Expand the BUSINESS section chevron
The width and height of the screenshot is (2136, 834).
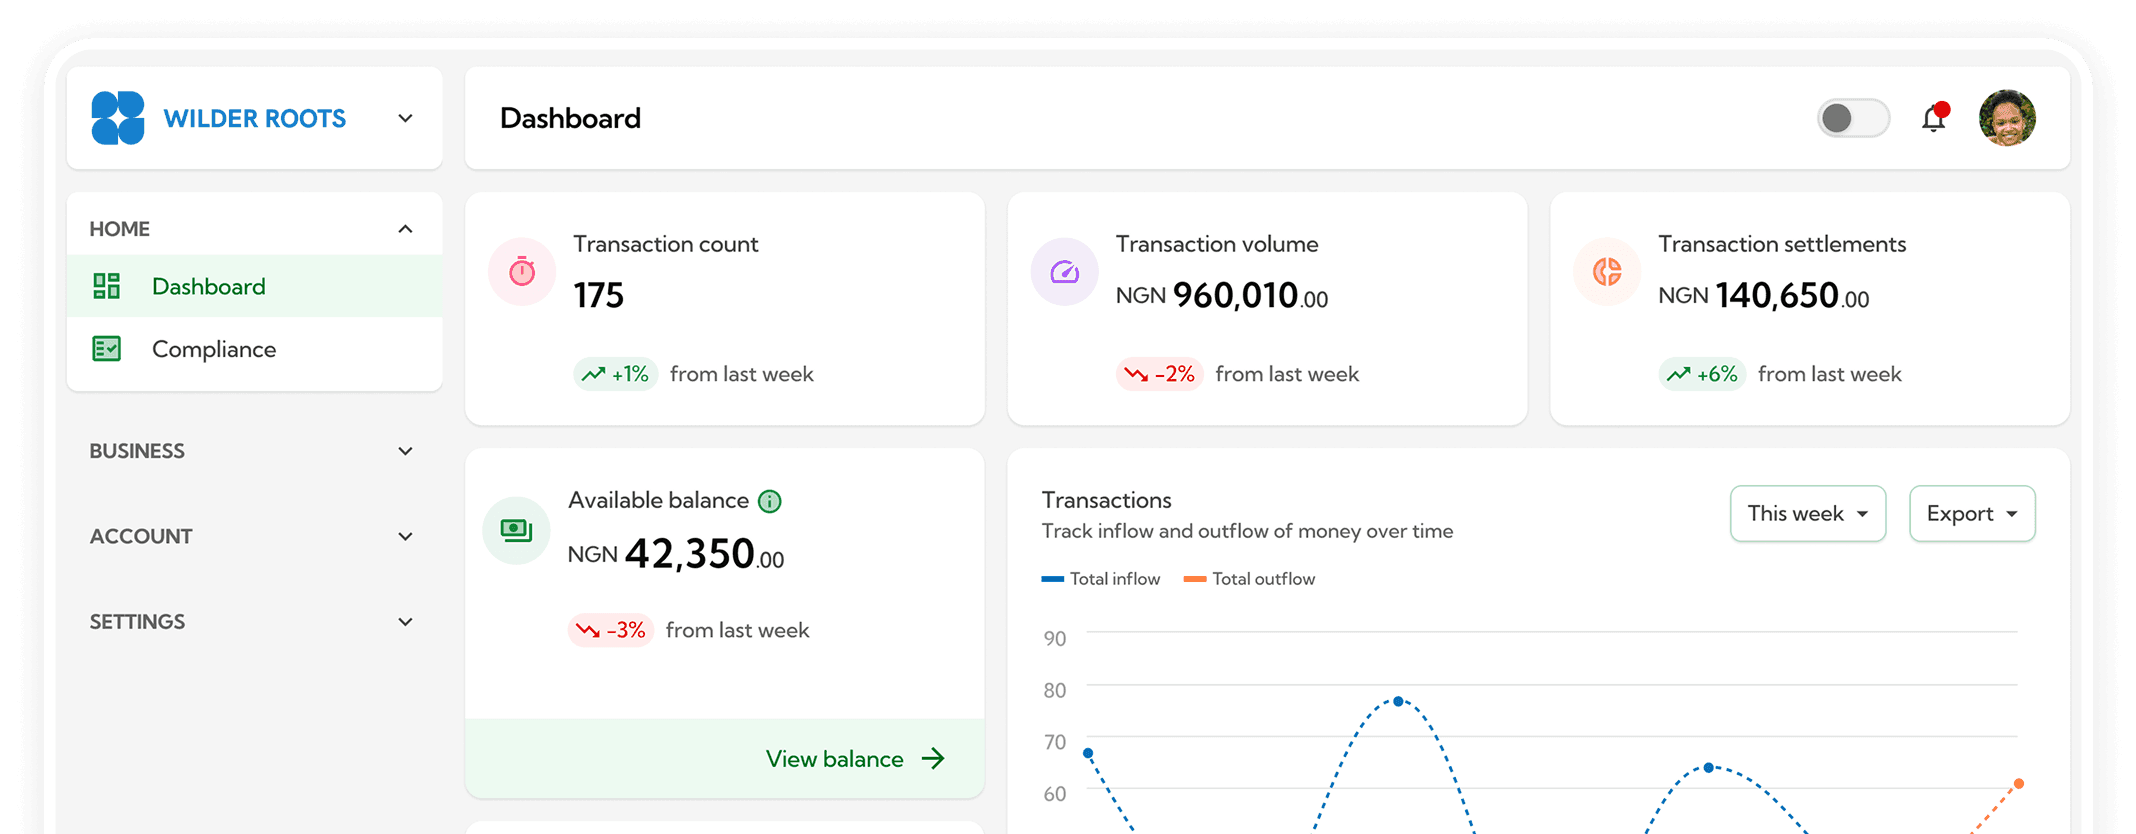pos(405,451)
